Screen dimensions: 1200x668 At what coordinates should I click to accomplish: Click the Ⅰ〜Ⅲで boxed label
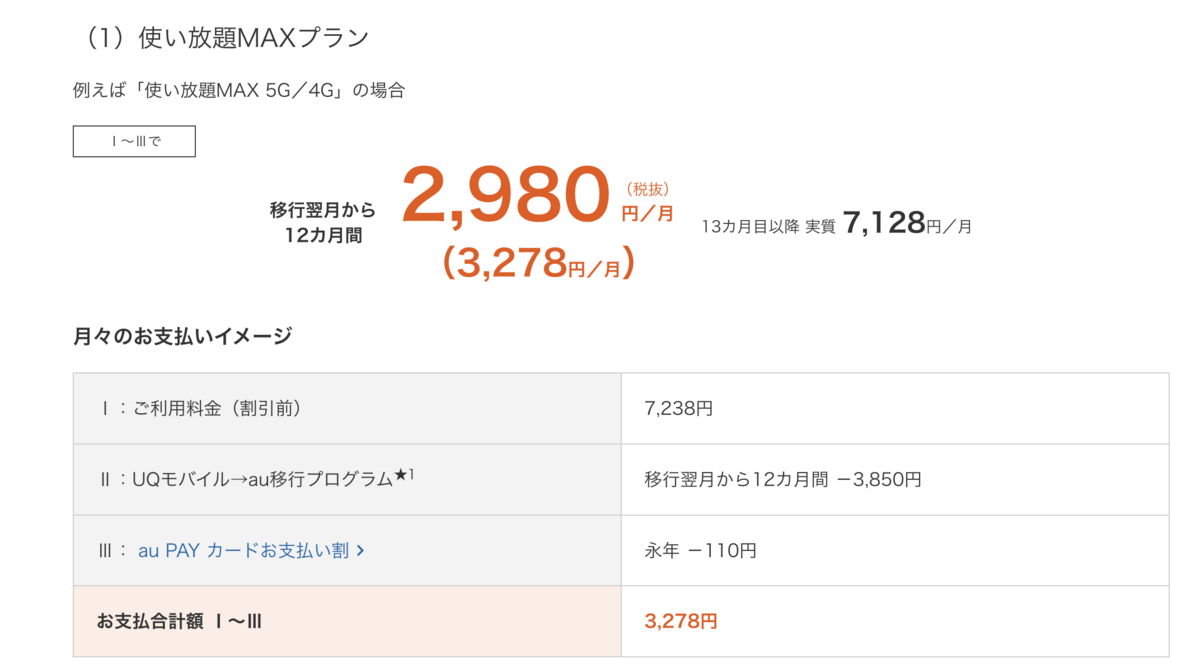click(134, 141)
